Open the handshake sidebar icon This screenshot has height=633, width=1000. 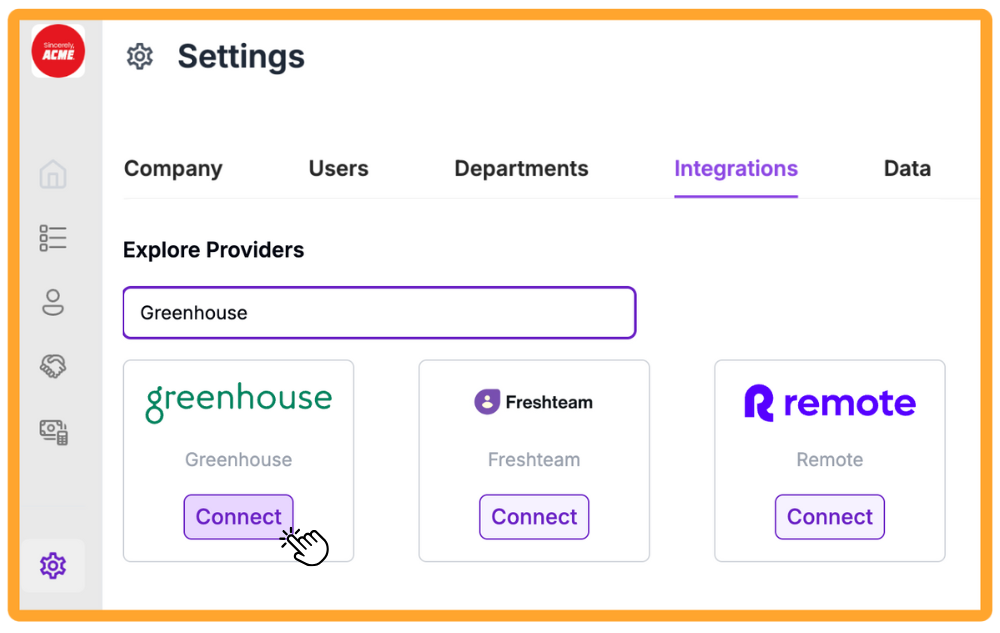53,366
